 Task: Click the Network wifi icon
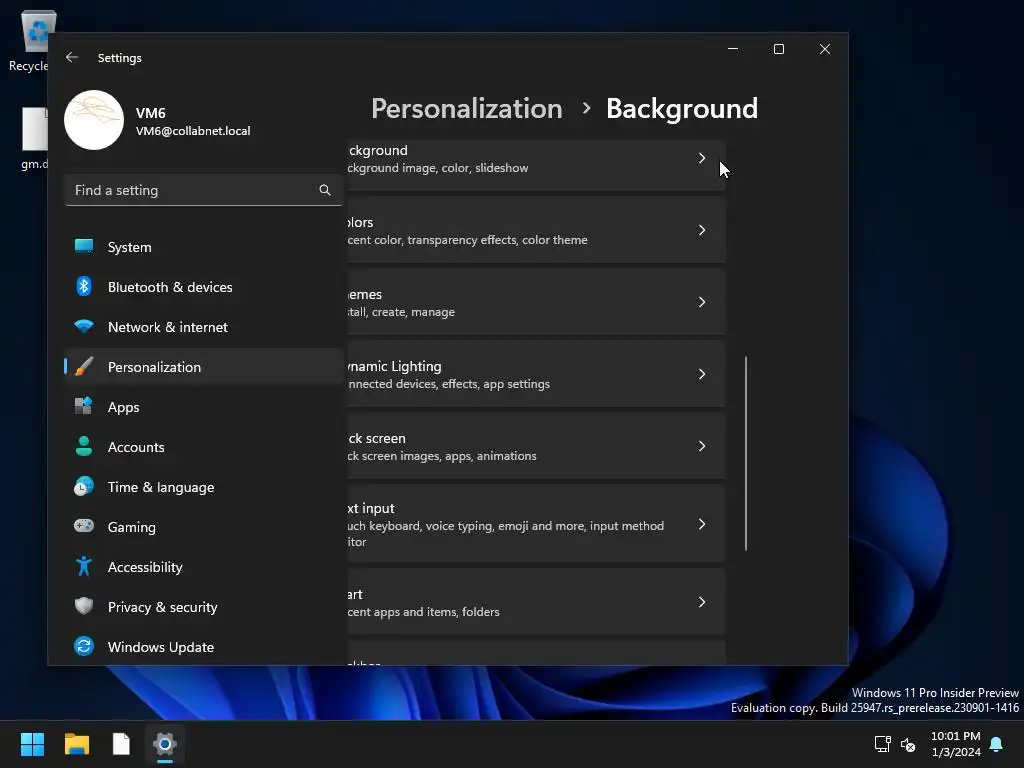pos(84,326)
